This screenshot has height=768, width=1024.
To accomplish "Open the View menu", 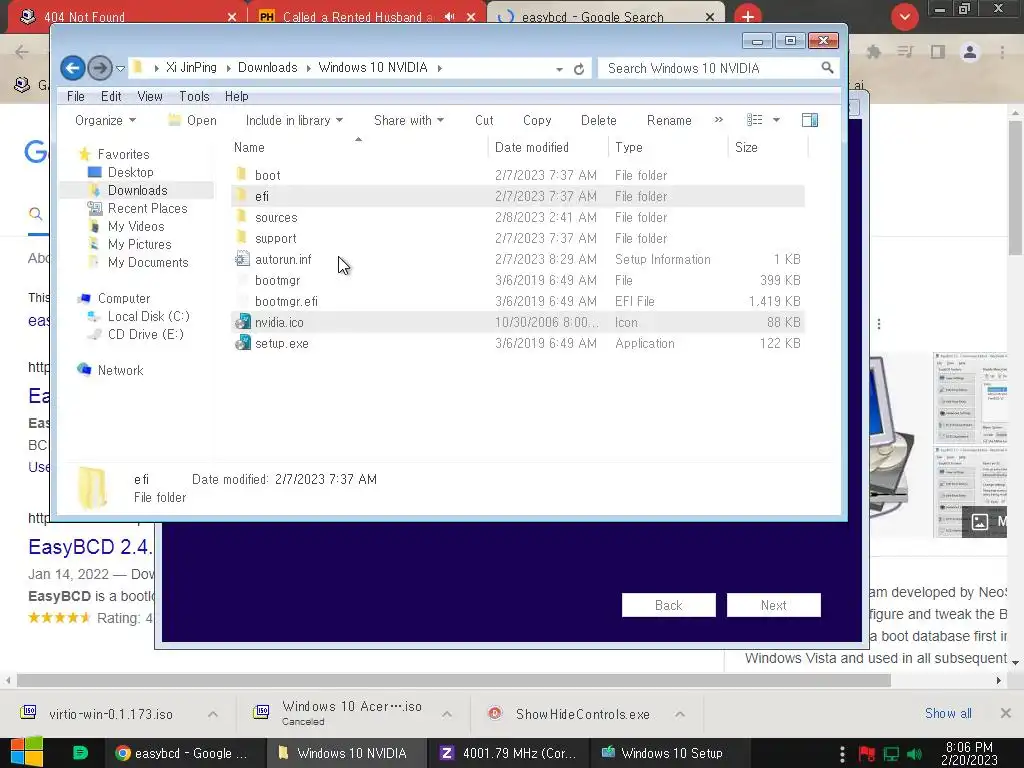I will click(150, 96).
